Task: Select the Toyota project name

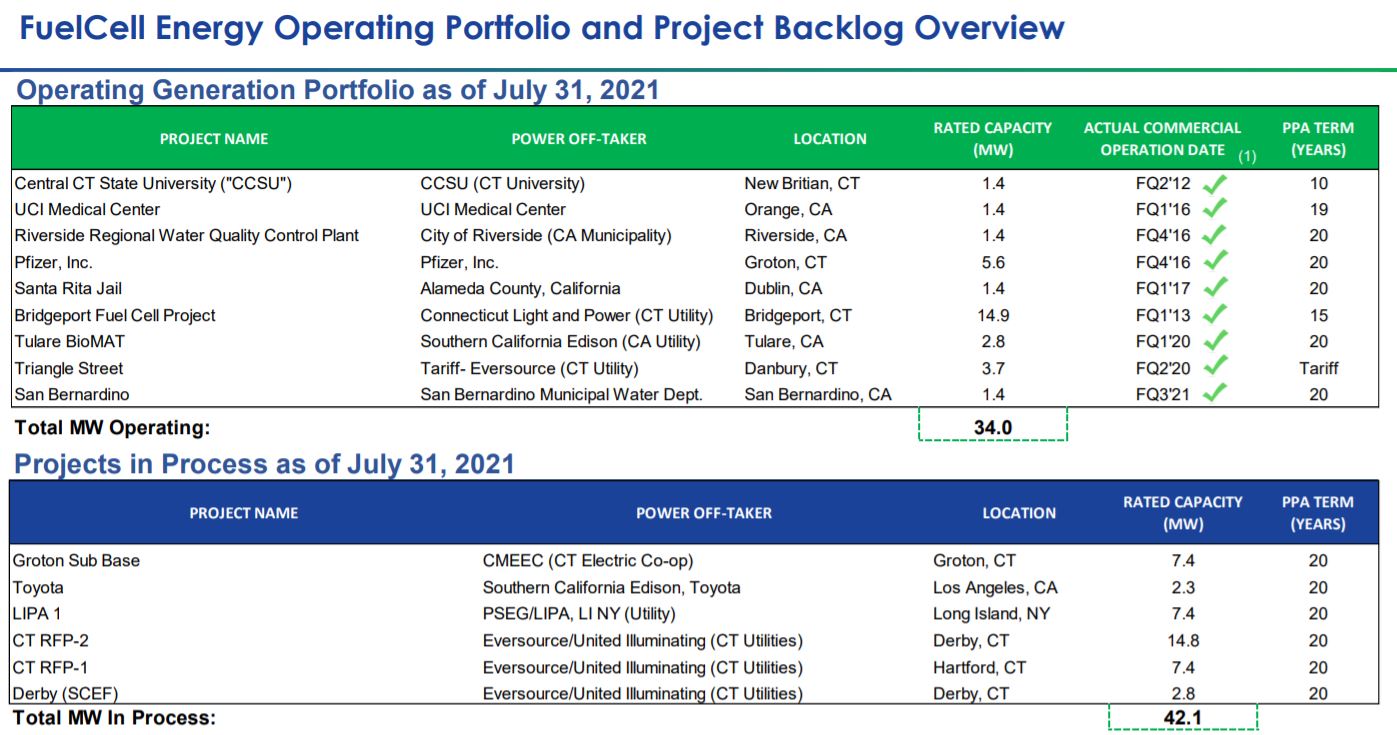Action: point(38,588)
